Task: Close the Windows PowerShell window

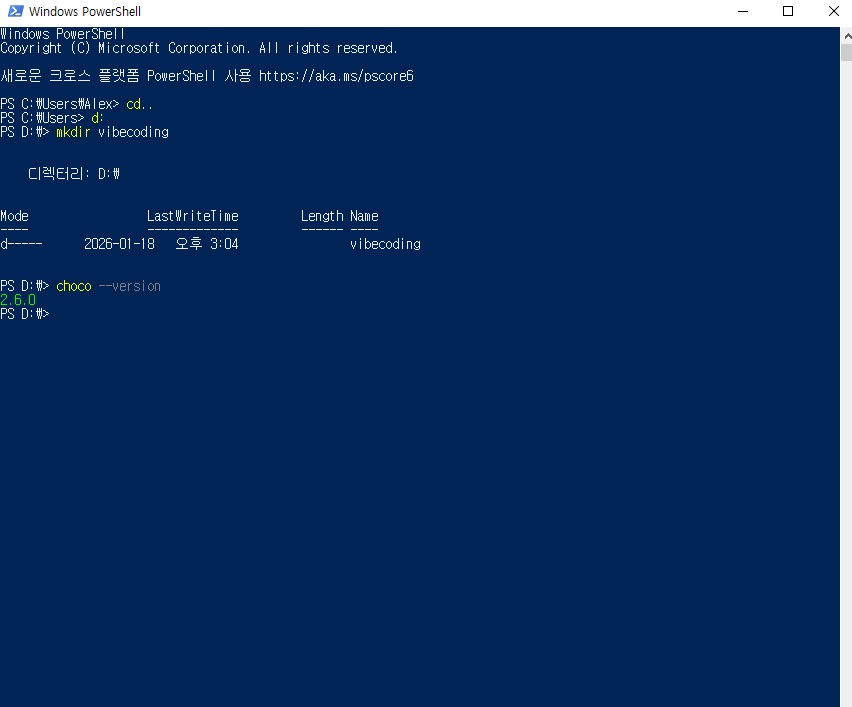Action: [833, 12]
